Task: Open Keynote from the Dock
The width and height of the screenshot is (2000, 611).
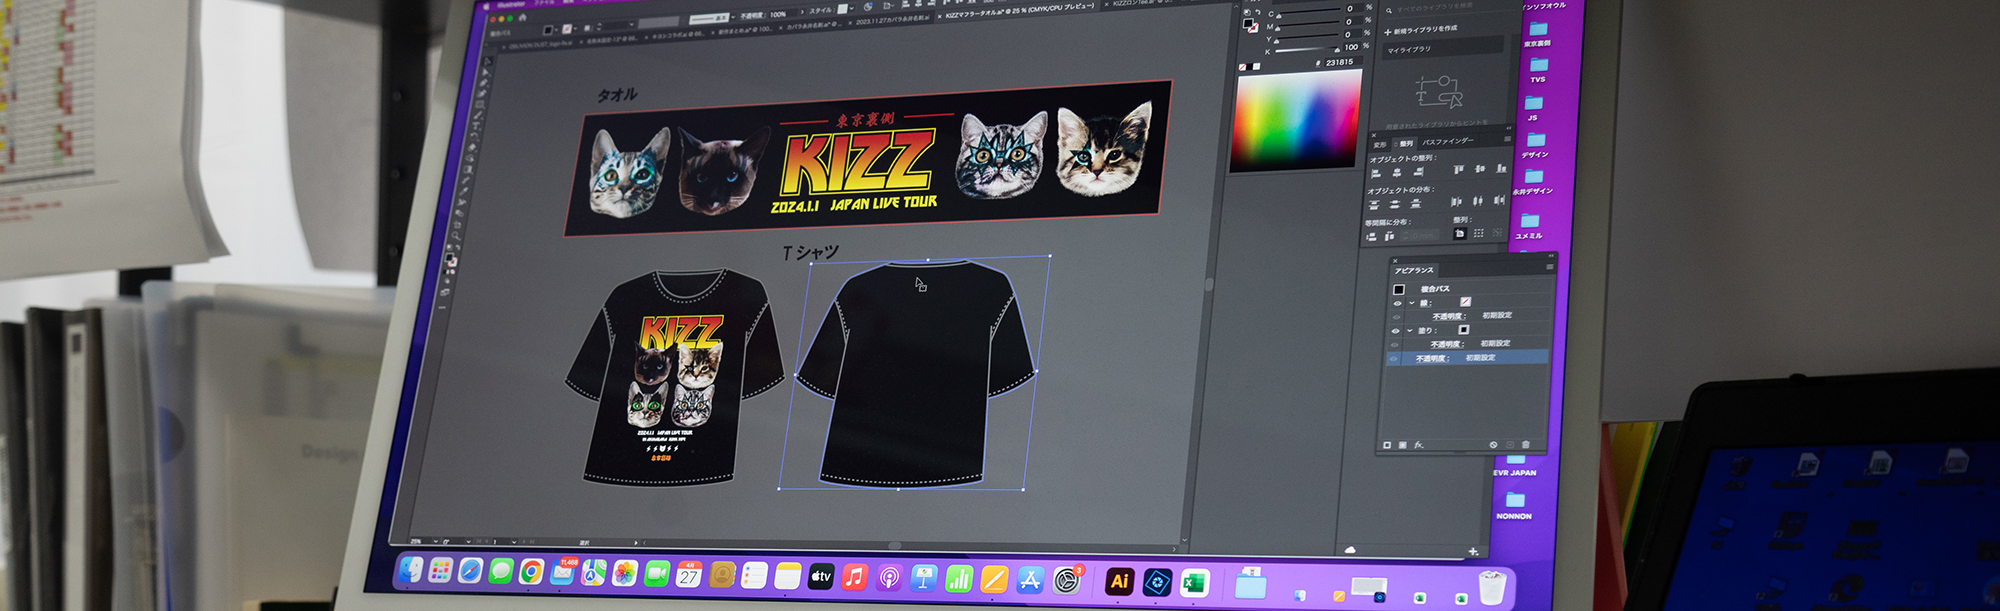Action: [x=924, y=578]
